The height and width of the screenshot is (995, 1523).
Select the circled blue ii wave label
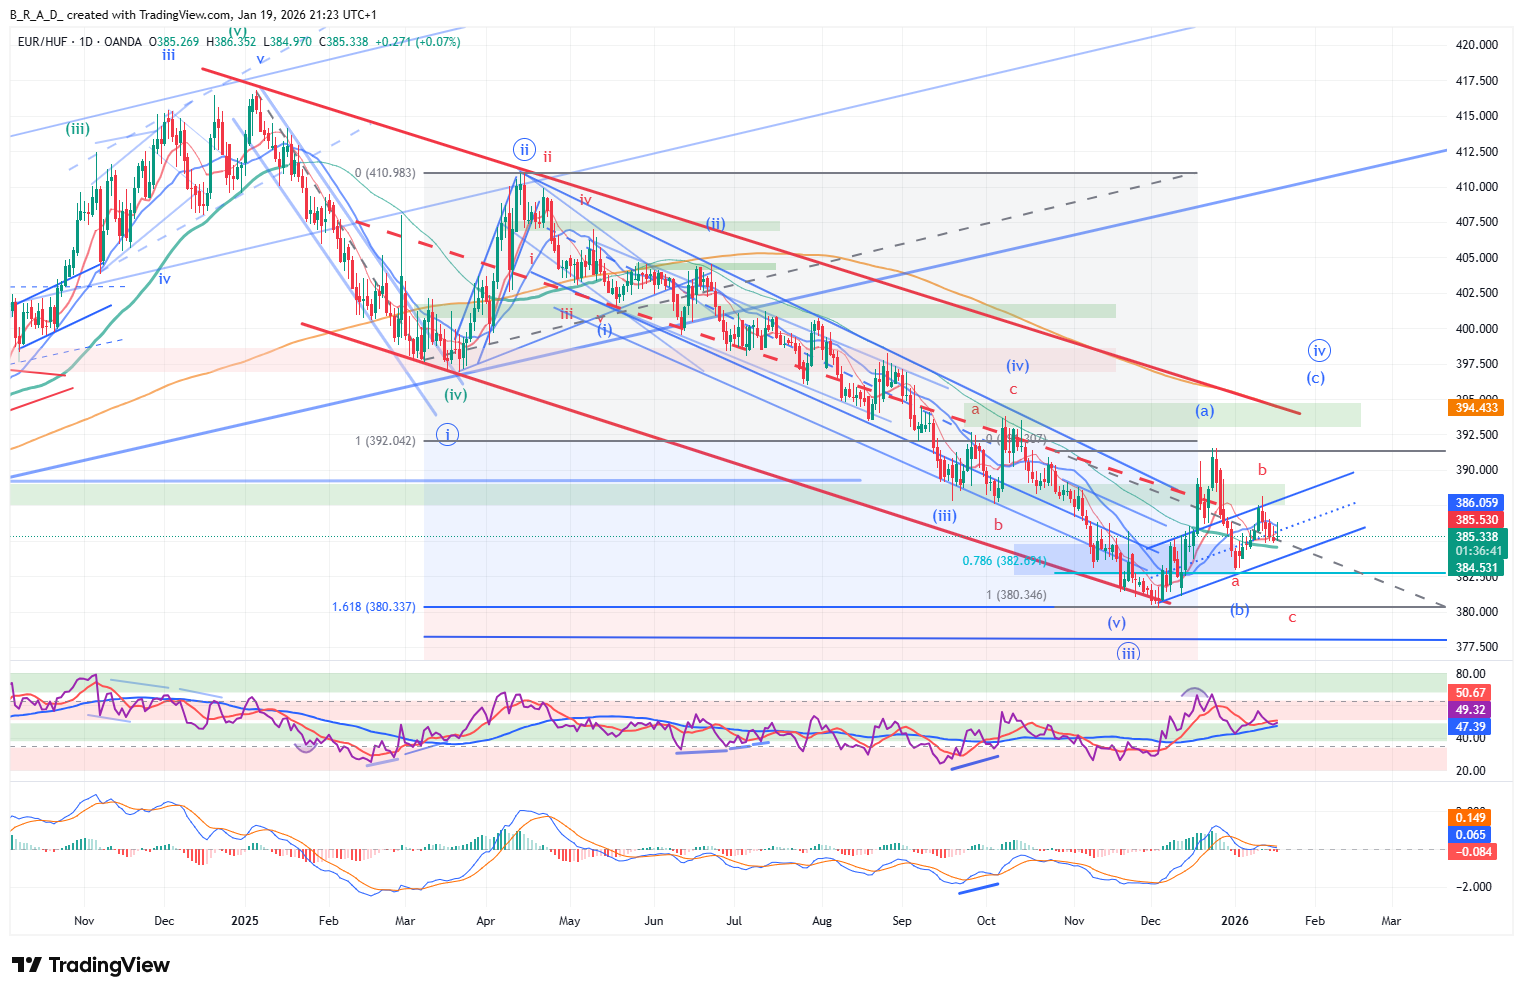(x=524, y=150)
